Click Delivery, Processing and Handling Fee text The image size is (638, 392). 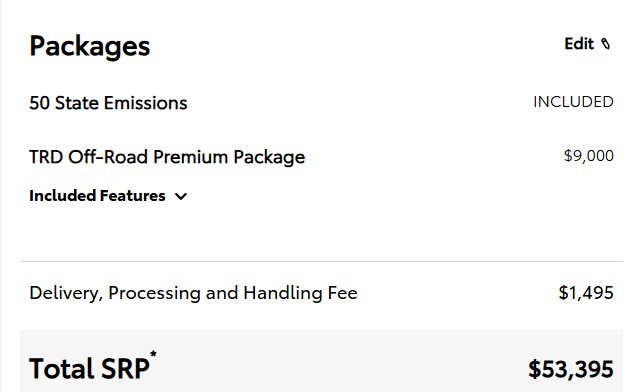pyautogui.click(x=193, y=293)
